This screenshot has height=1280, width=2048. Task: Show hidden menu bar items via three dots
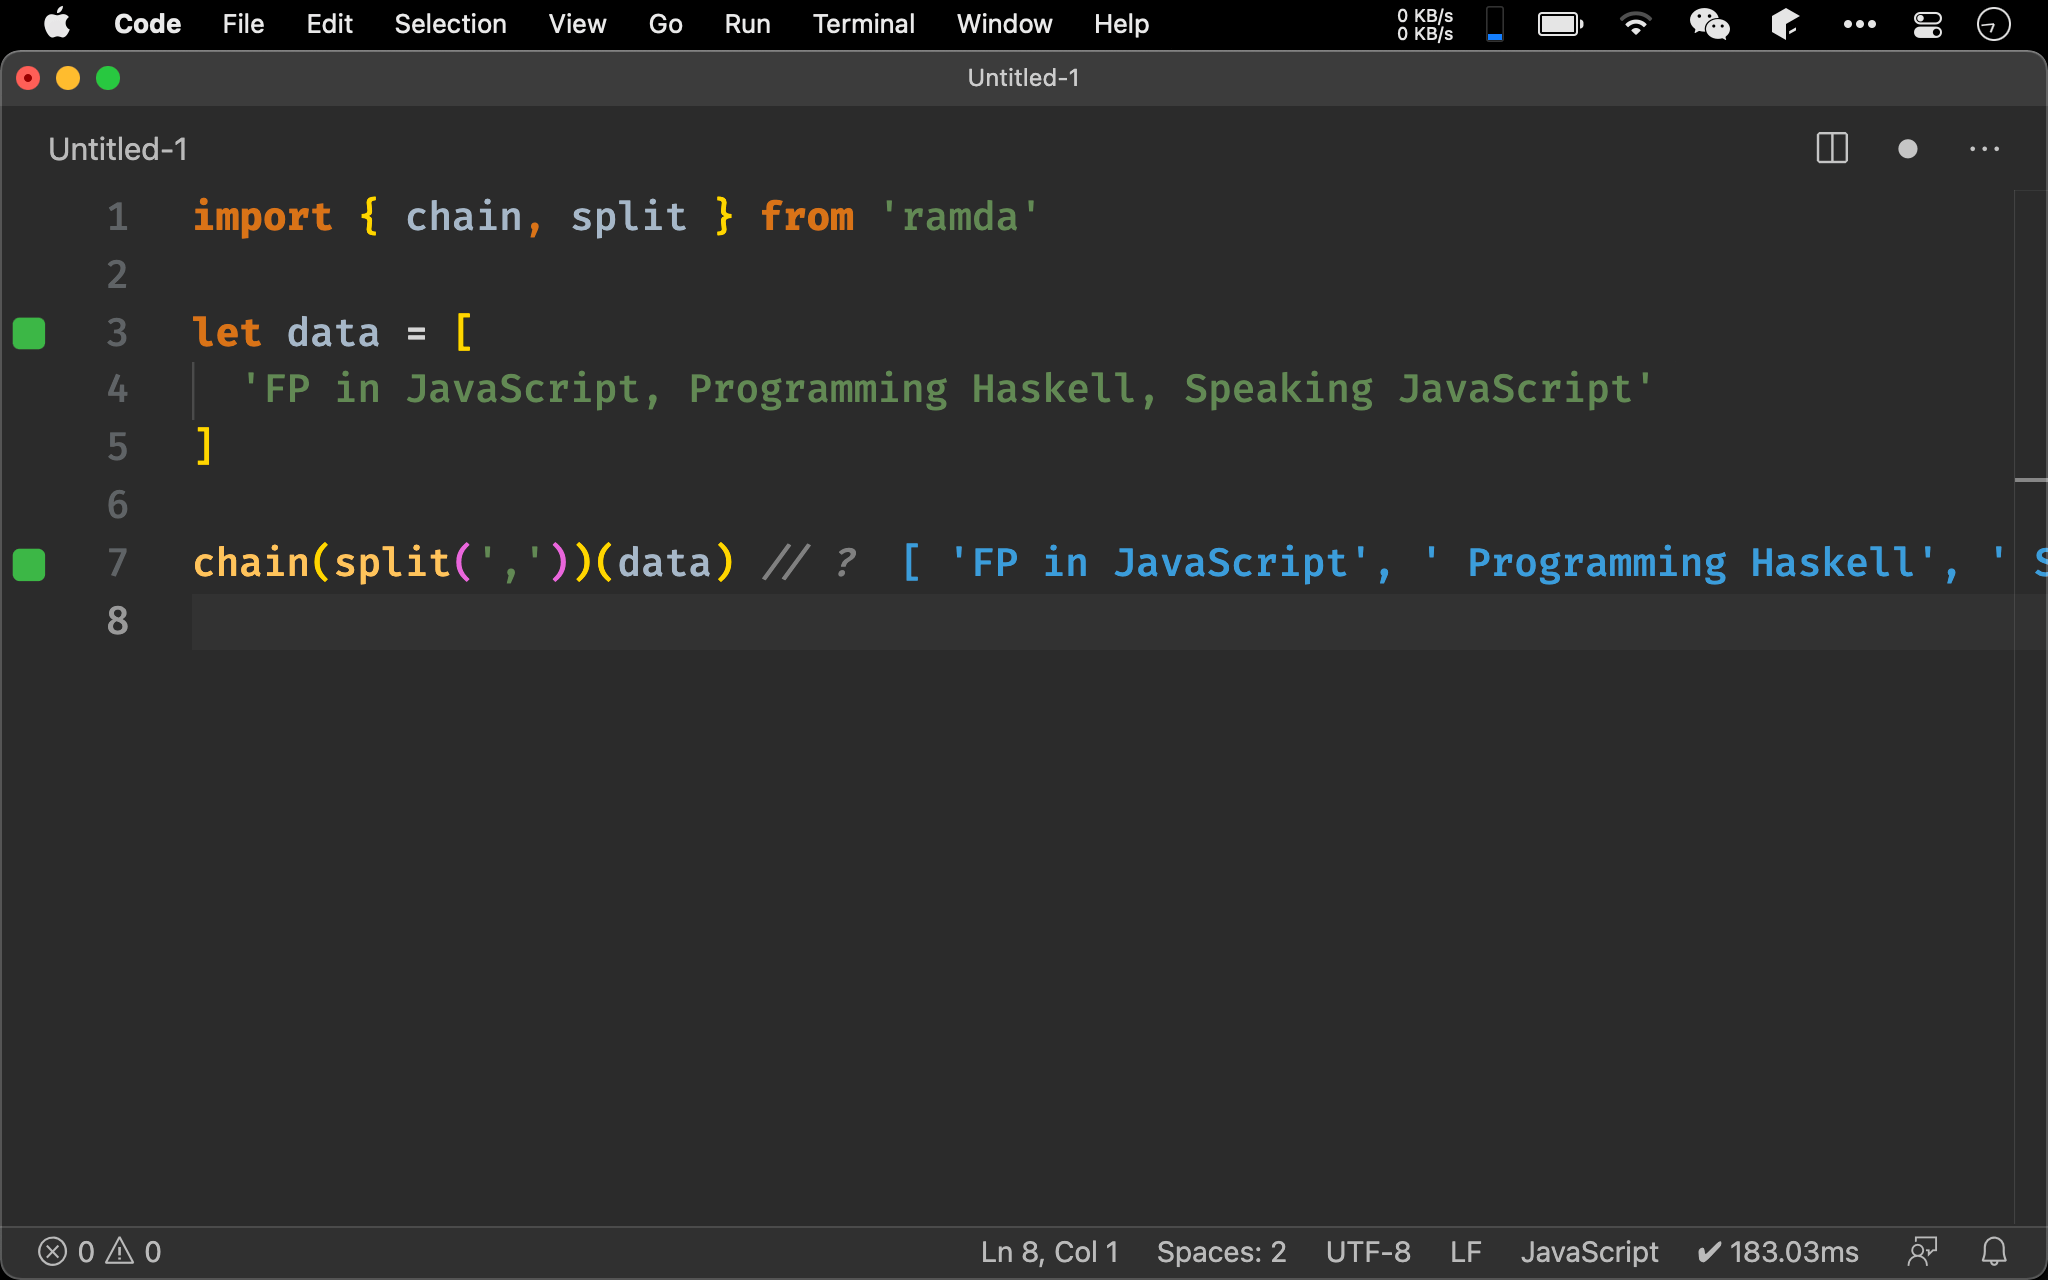1859,23
